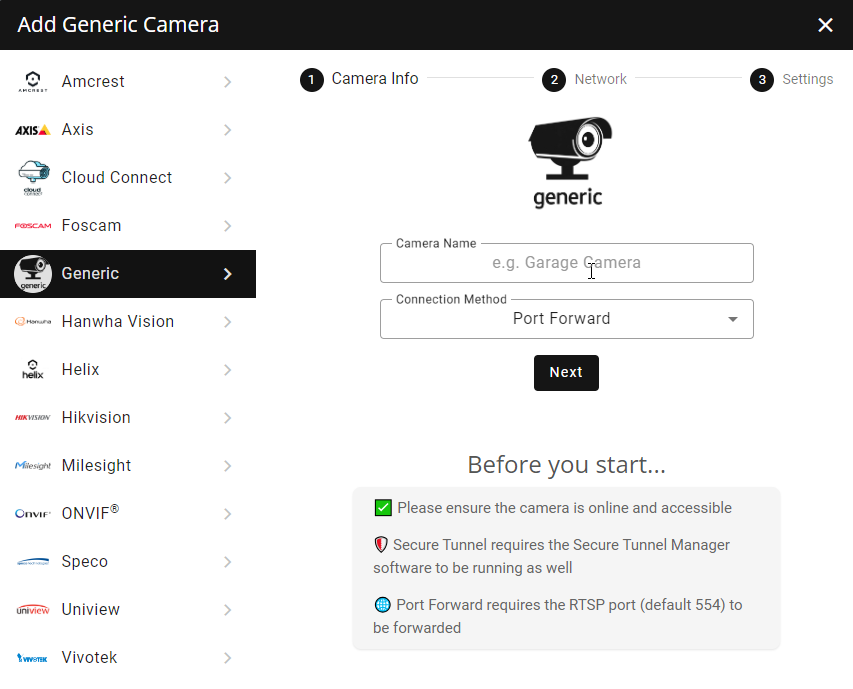Click the Vivotek brand logo icon
The image size is (853, 689).
click(x=33, y=658)
